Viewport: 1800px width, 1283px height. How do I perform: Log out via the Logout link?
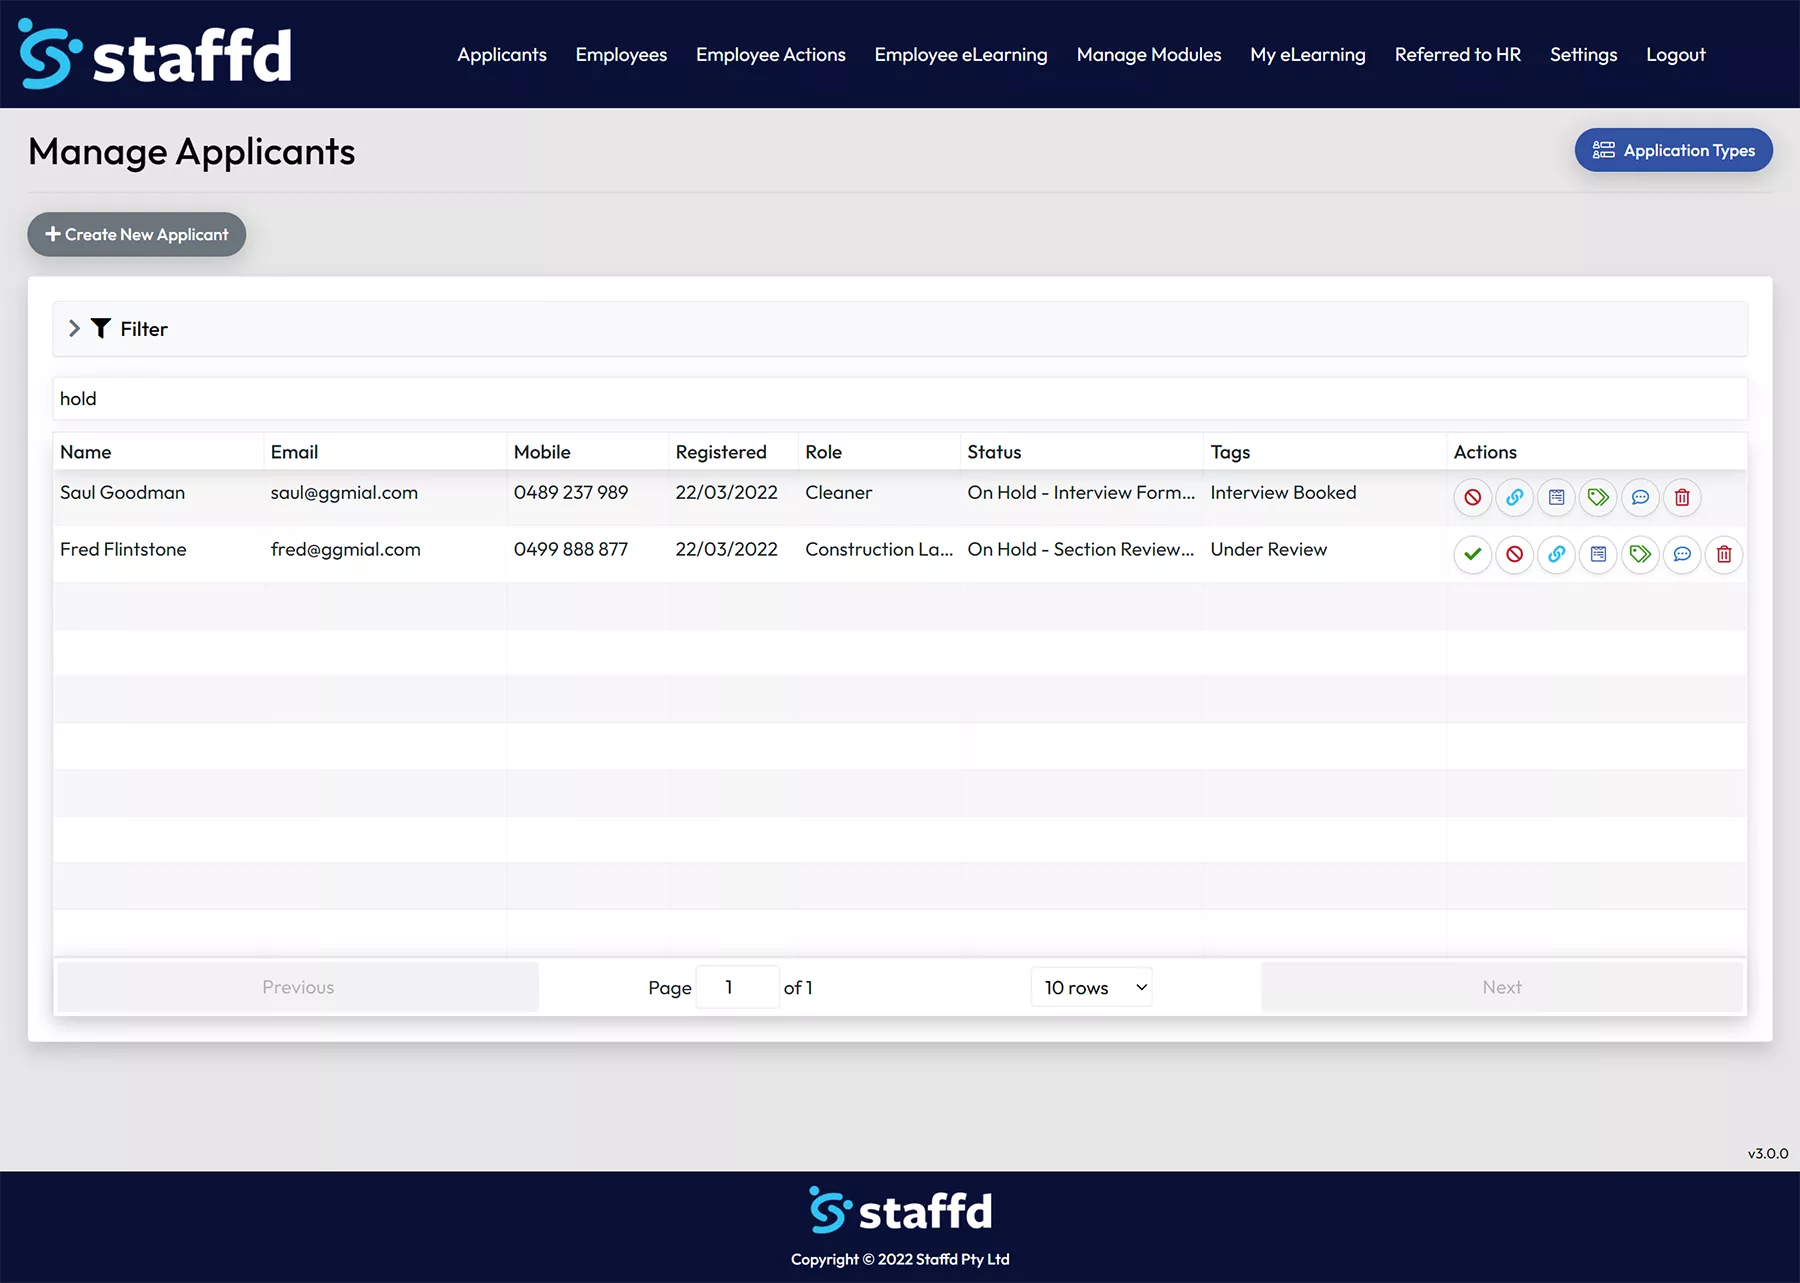click(1676, 54)
